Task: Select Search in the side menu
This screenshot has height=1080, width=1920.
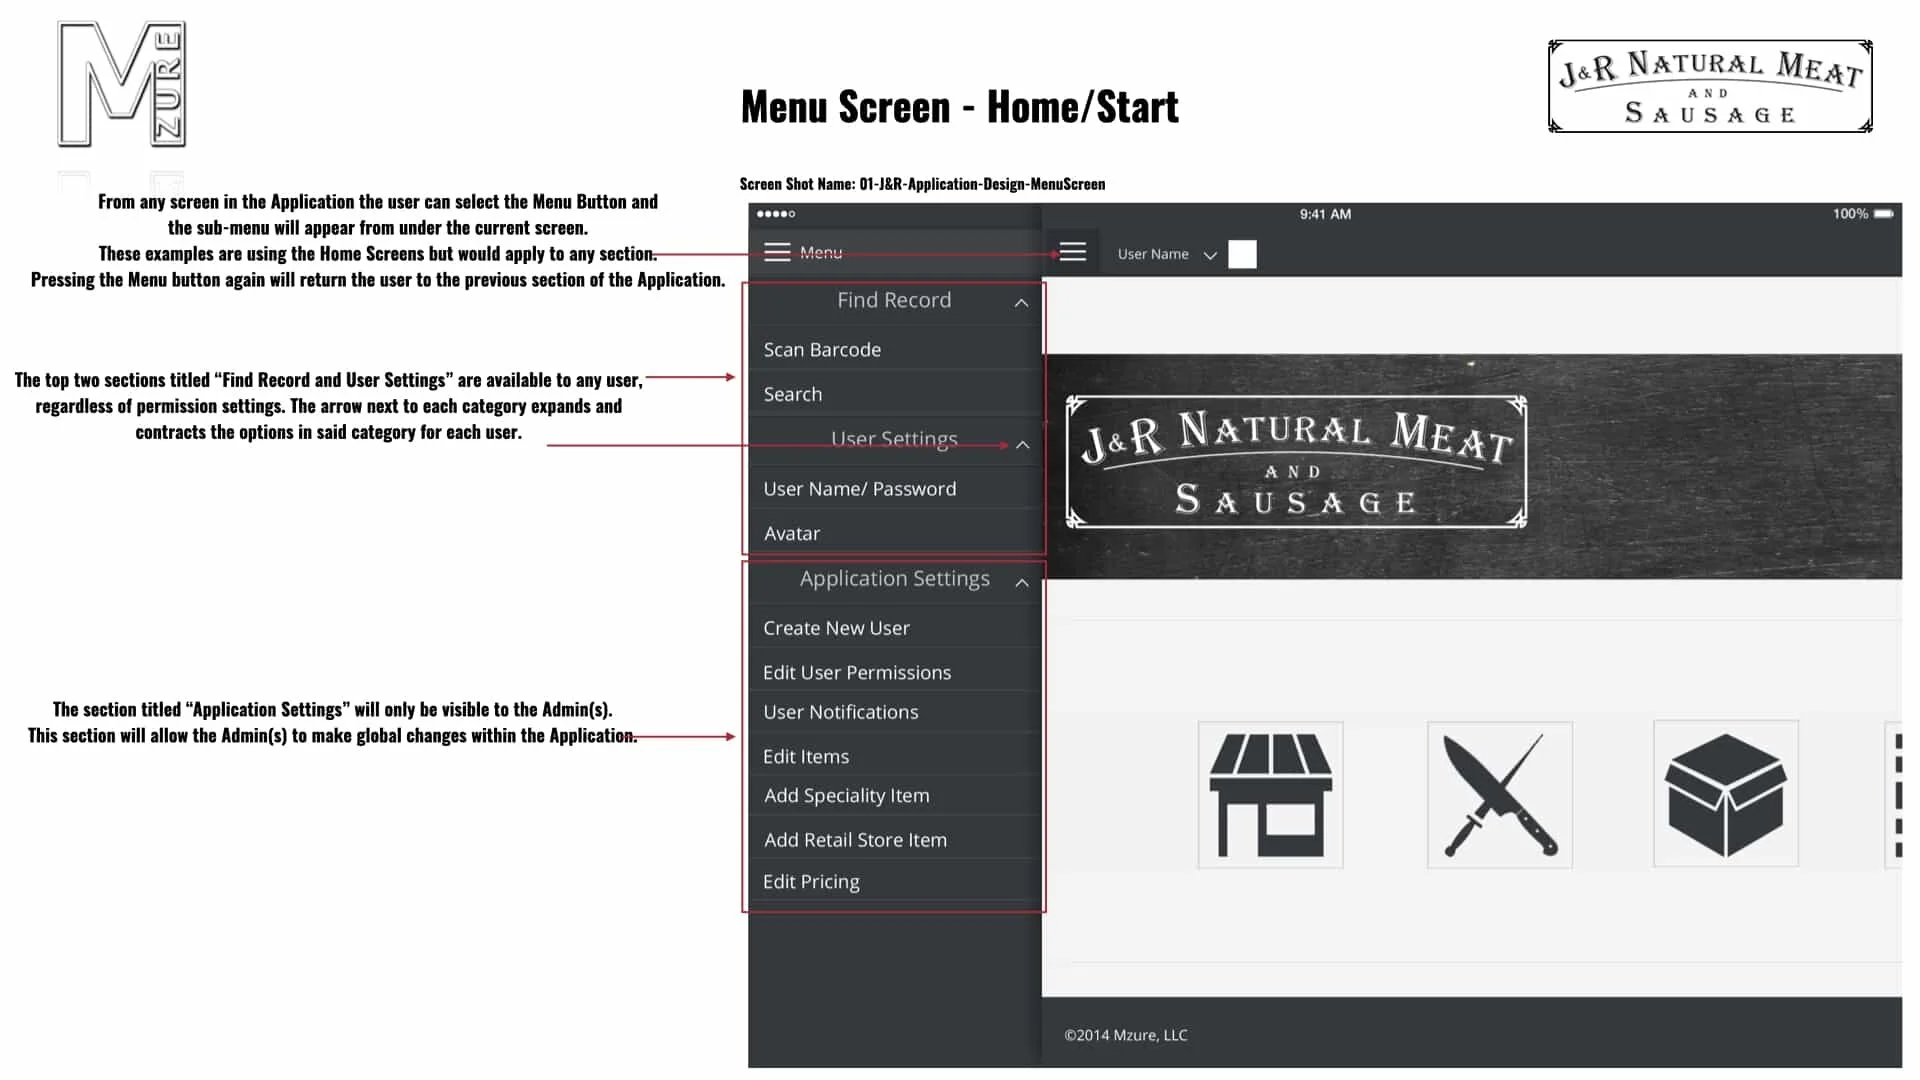Action: tap(793, 394)
